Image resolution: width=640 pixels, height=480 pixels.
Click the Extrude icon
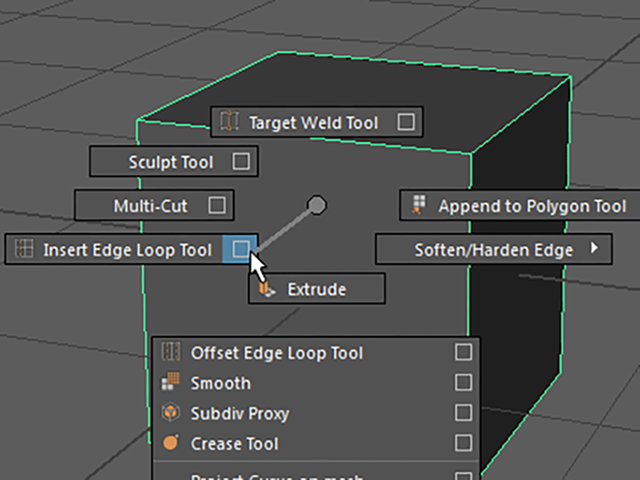click(x=267, y=289)
